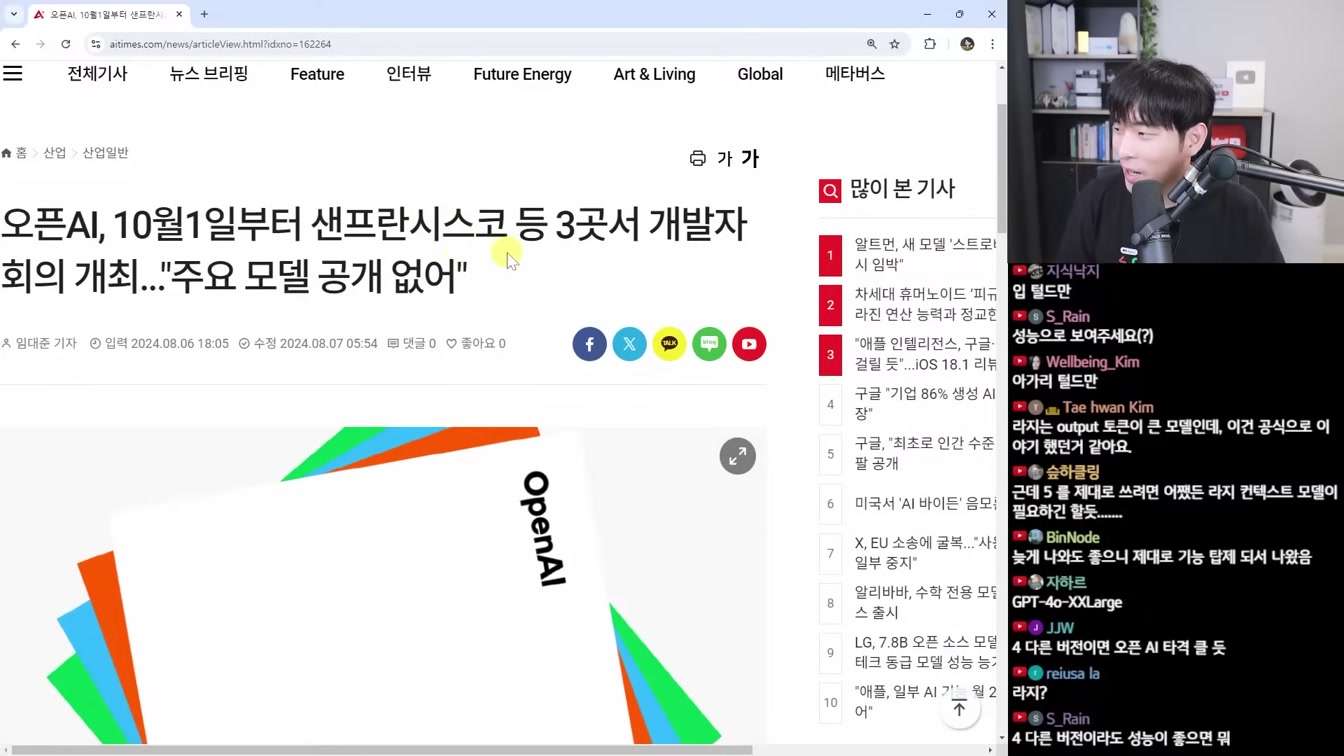The image size is (1344, 756).
Task: Click chat message GPT-4o-XXLarge
Action: (1067, 603)
